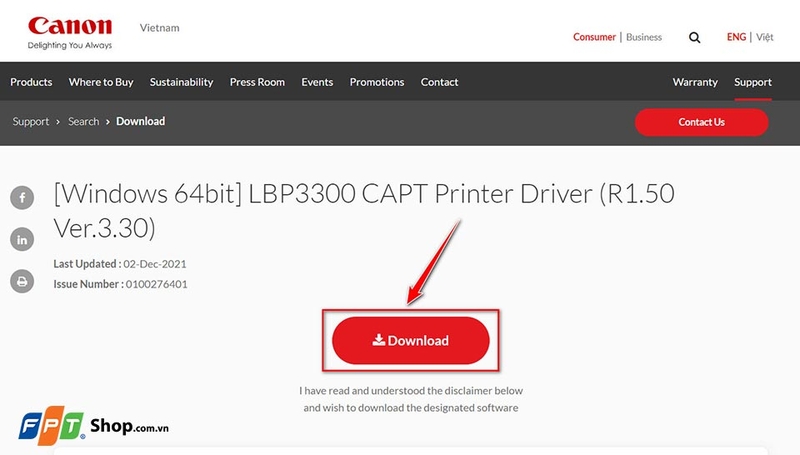Click the LBP3300 CAPT Printer Driver title
Image resolution: width=800 pixels, height=455 pixels.
point(364,211)
